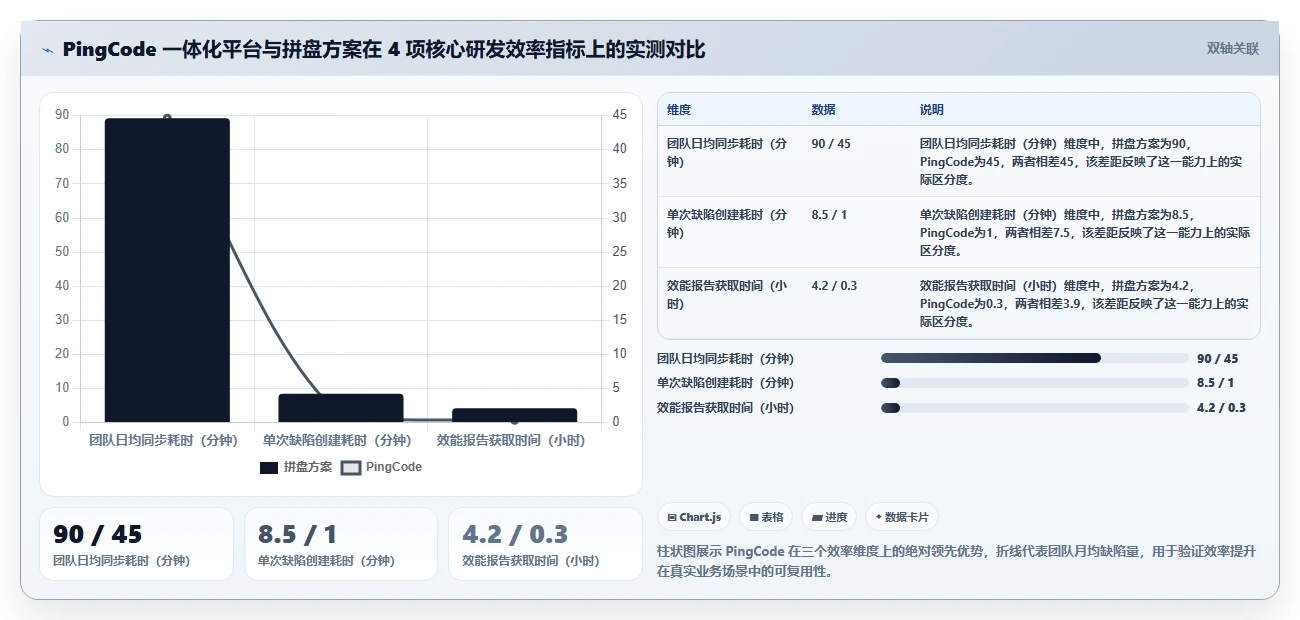Click the 维度 table column header

pos(679,110)
